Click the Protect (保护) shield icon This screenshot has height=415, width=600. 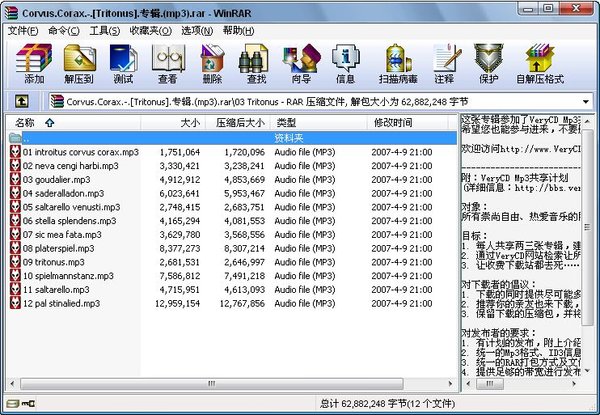tap(489, 63)
